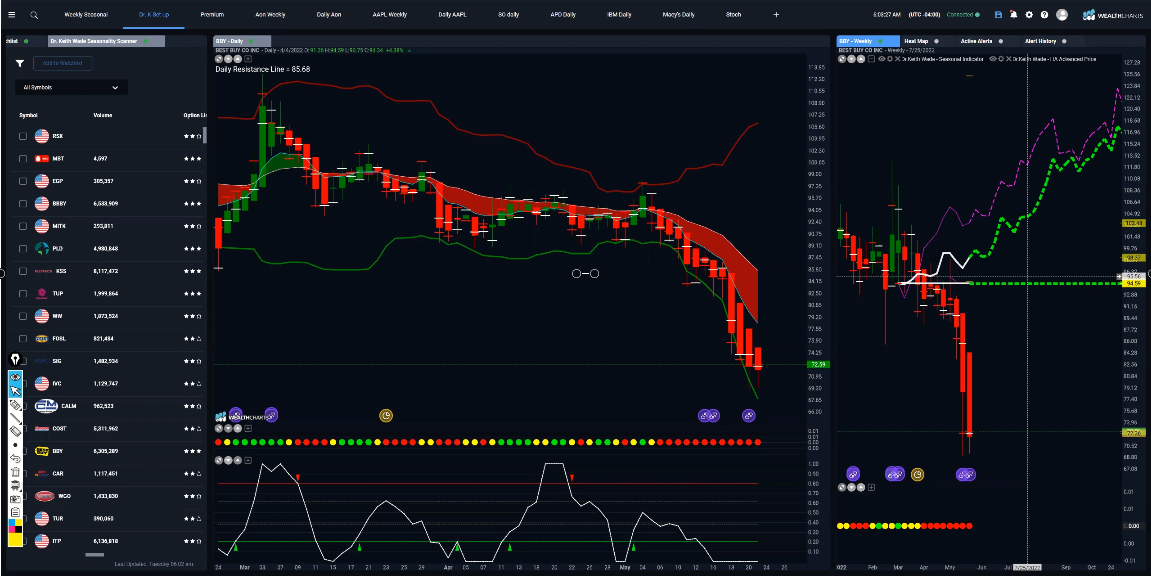Select the dot stroke-size option
This screenshot has width=1151, height=576.
[x=15, y=445]
